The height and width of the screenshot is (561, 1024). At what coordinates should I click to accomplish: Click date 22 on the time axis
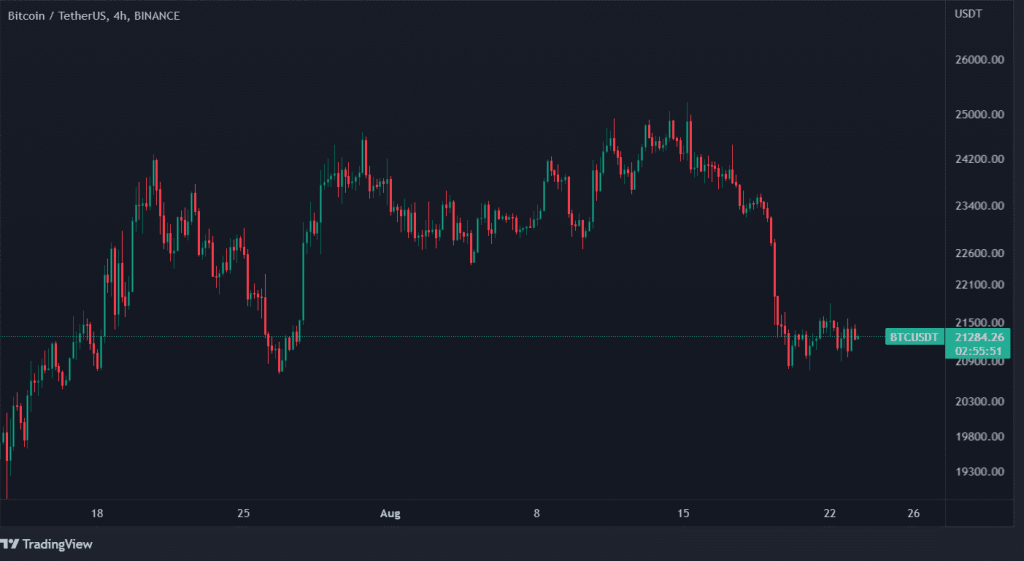click(x=829, y=513)
